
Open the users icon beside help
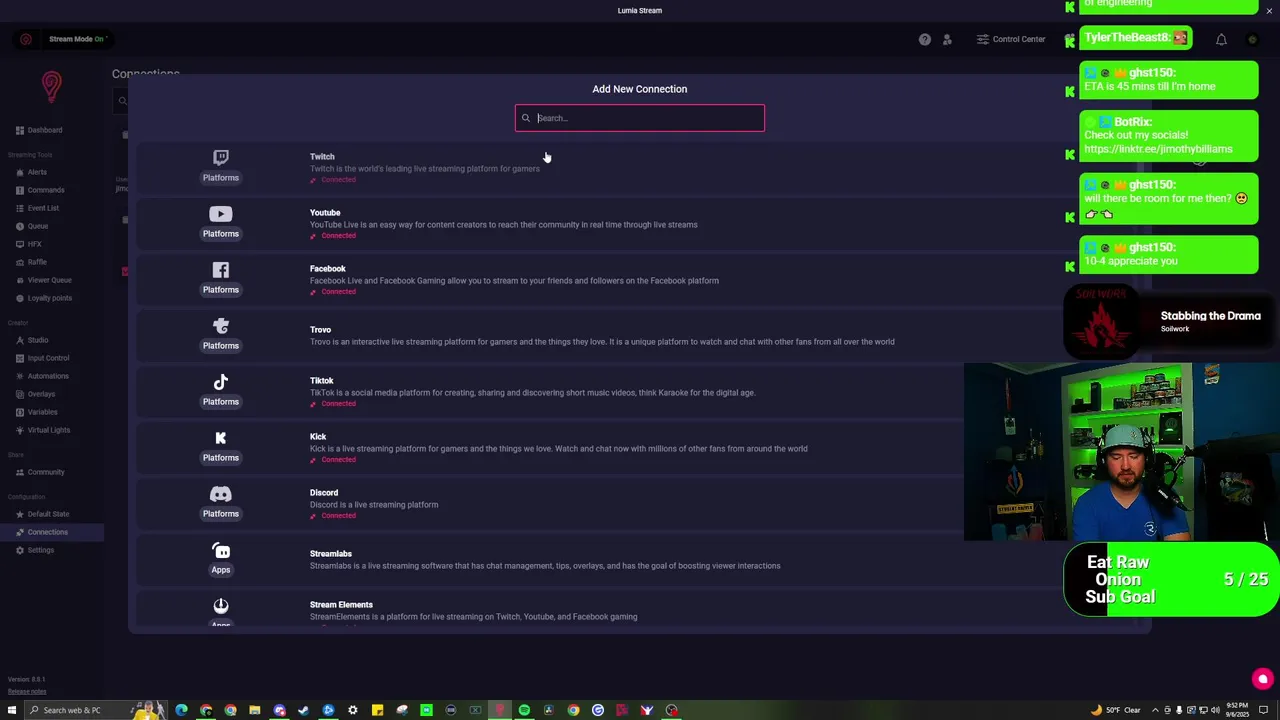(947, 39)
